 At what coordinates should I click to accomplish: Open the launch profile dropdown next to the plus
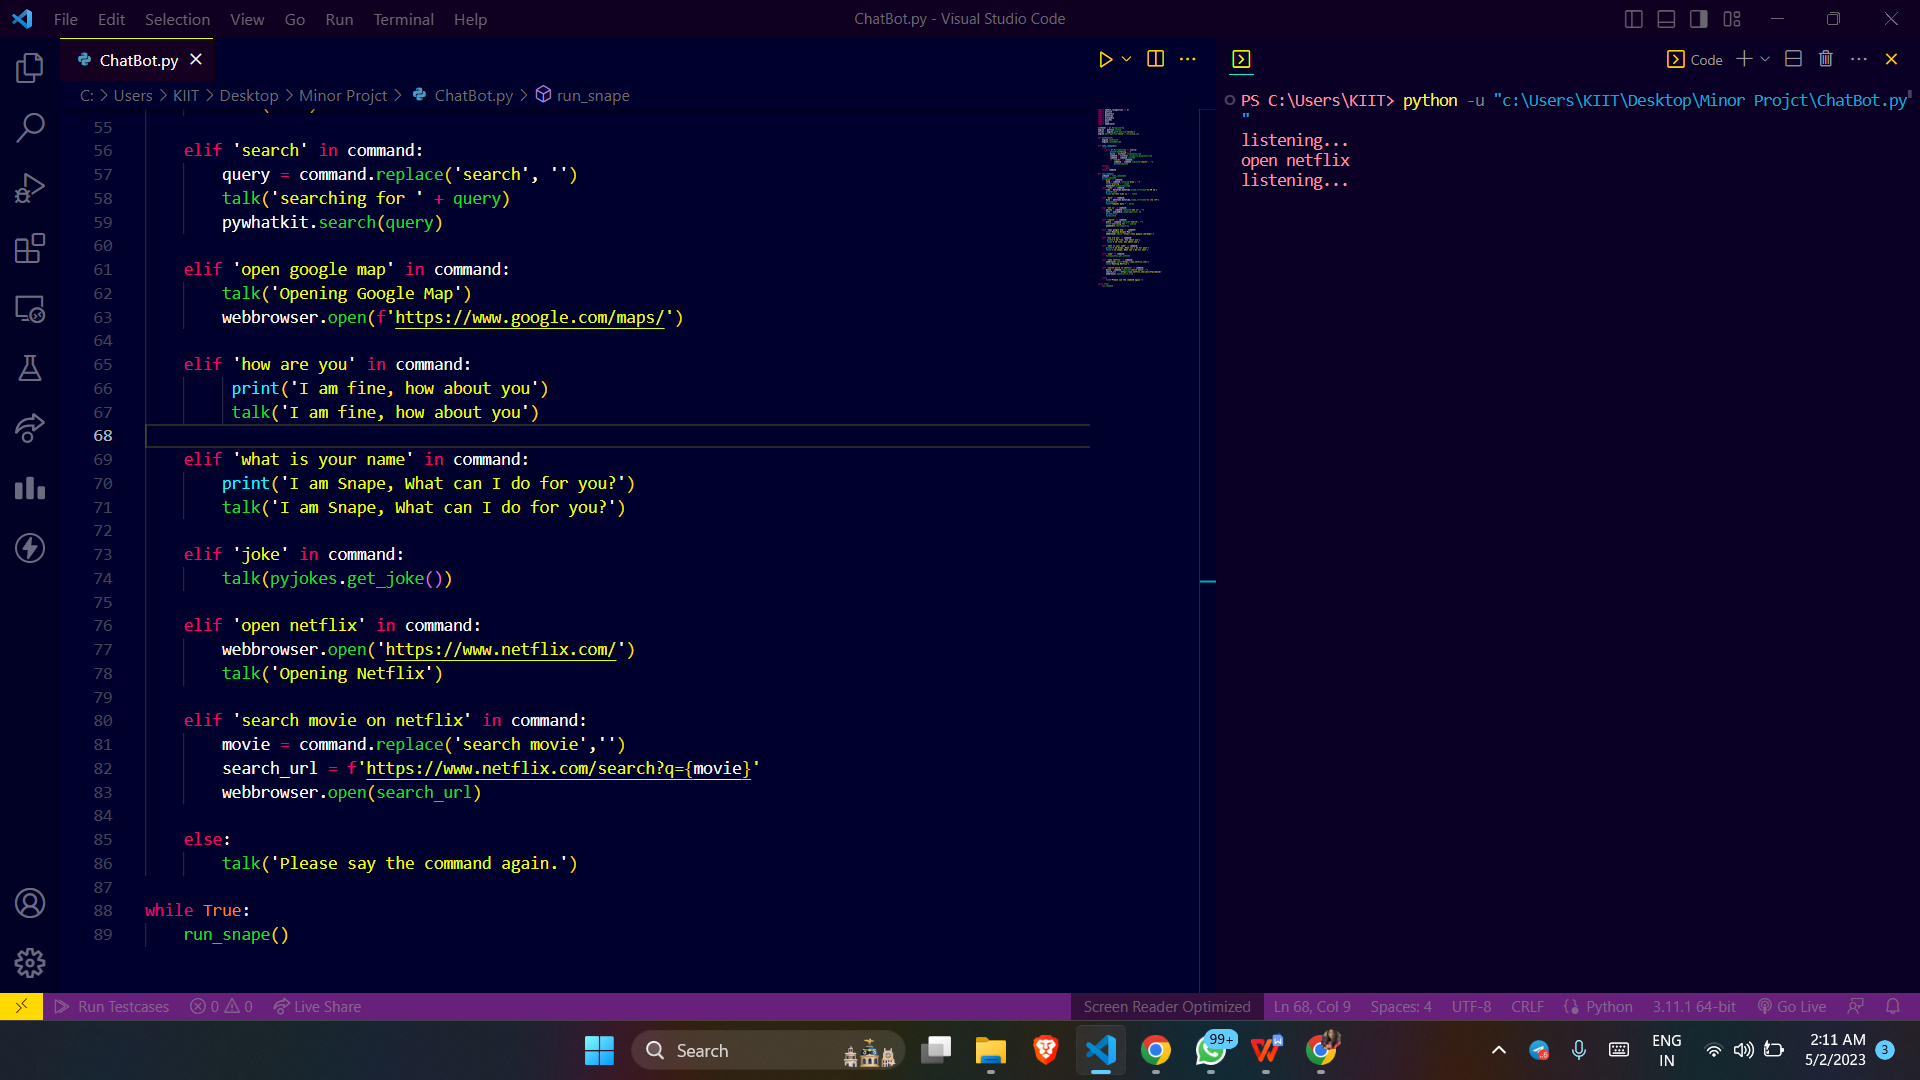click(1763, 59)
